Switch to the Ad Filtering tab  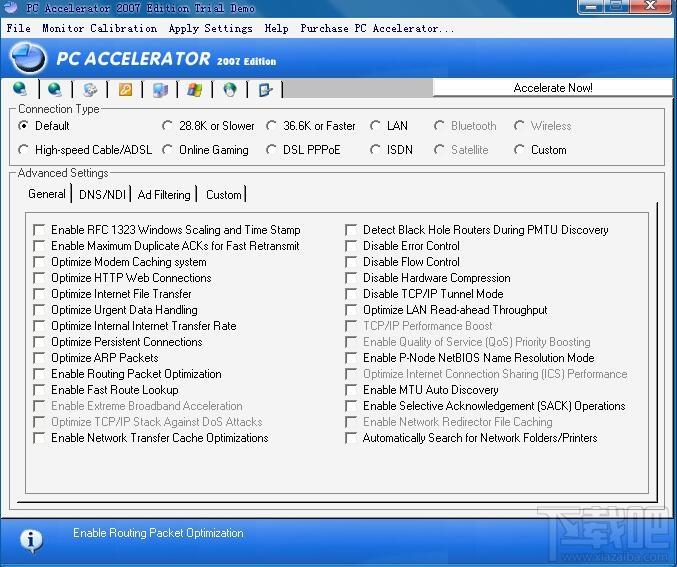point(164,194)
